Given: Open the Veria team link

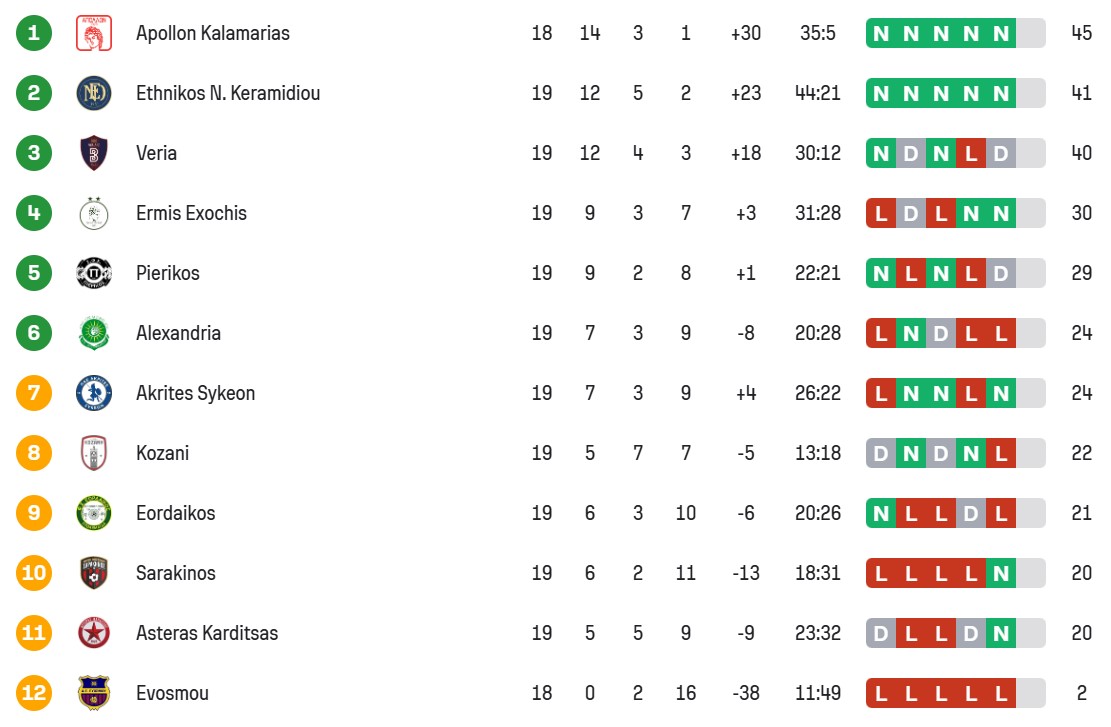Looking at the screenshot, I should point(156,153).
